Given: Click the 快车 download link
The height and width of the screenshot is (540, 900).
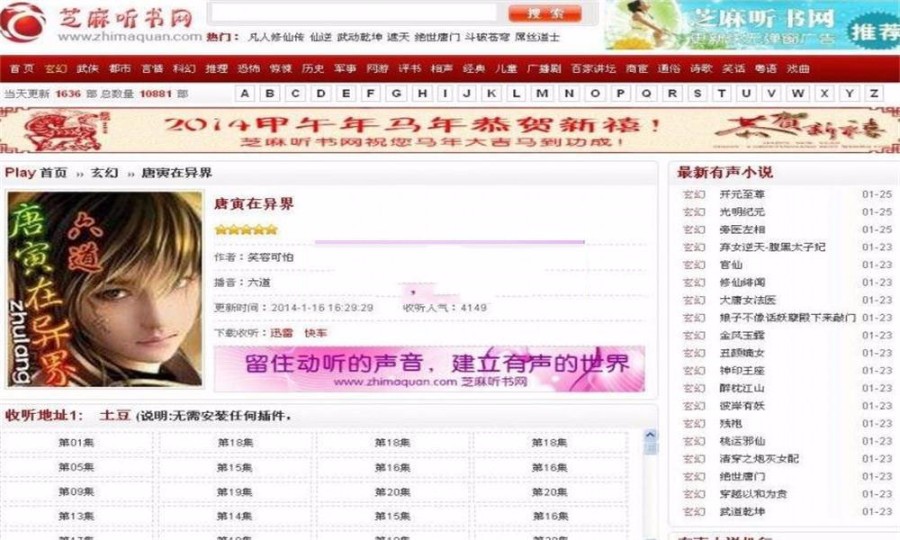Looking at the screenshot, I should 315,333.
